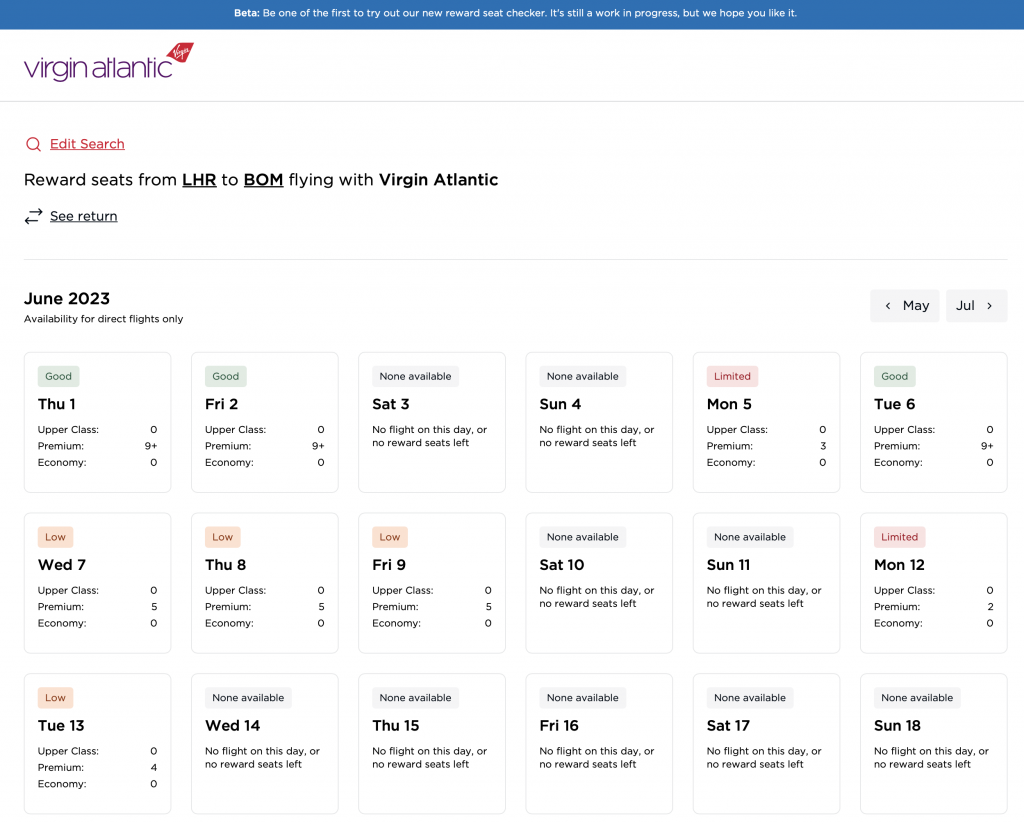The height and width of the screenshot is (825, 1024).
Task: Navigate back to May availability
Action: point(905,306)
